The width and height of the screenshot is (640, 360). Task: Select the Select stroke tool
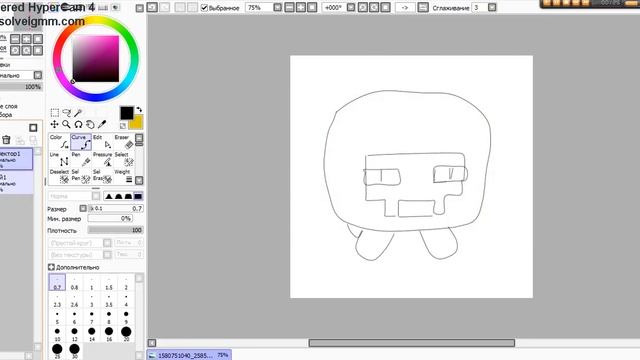(124, 159)
